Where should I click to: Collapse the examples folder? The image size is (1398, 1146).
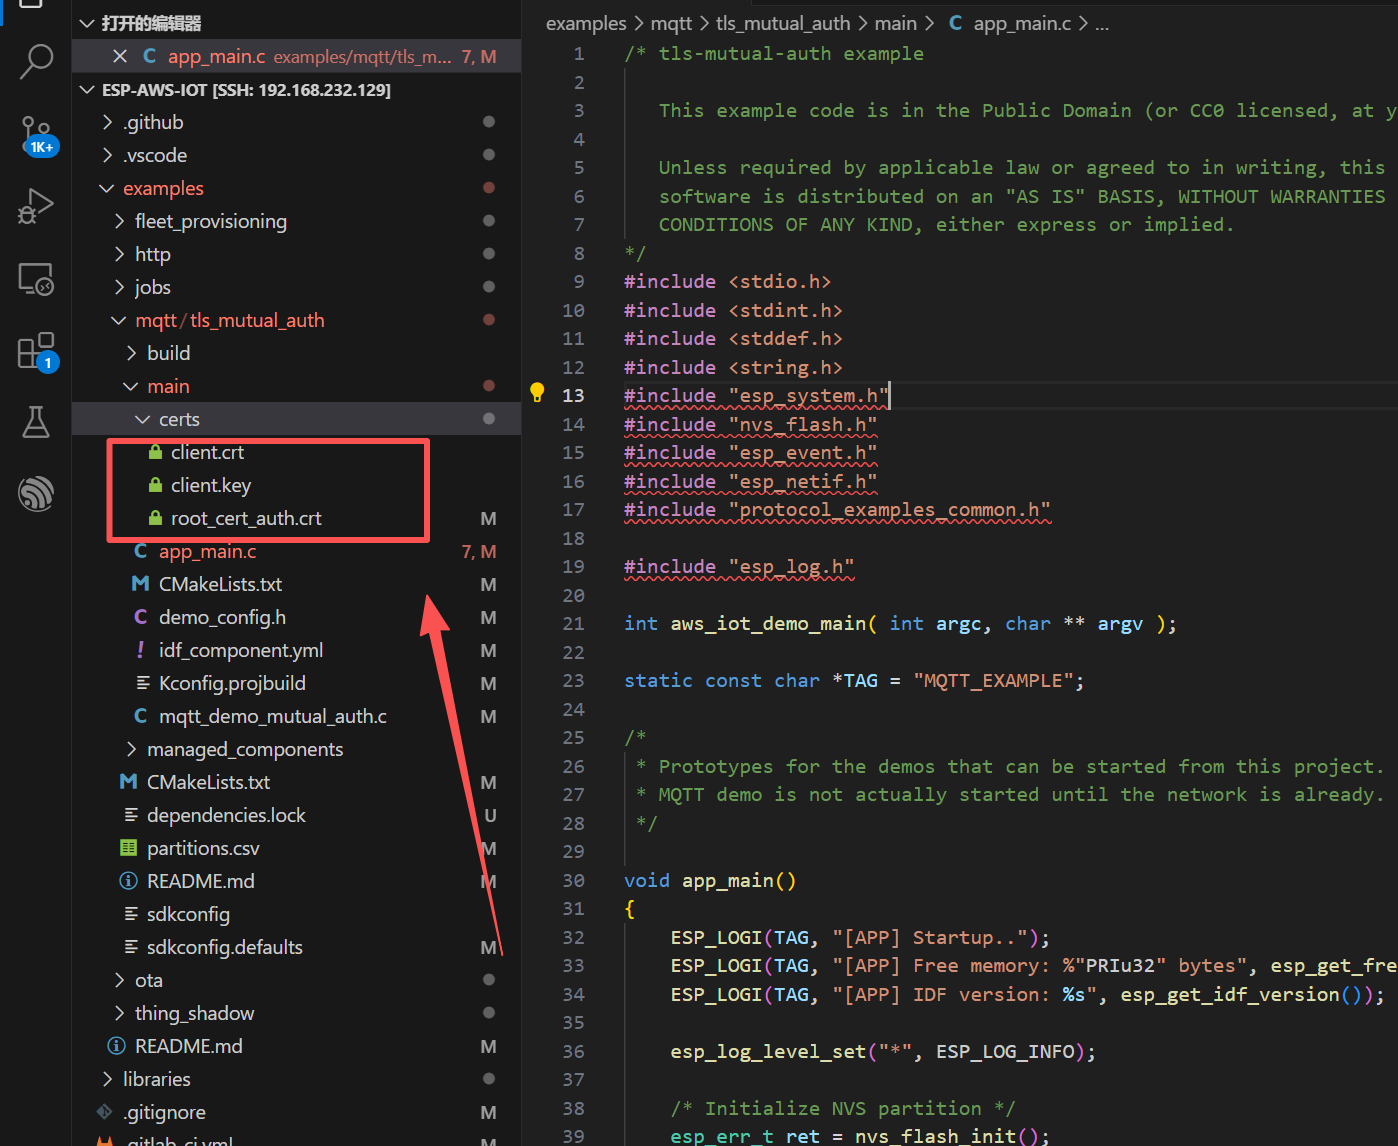coord(108,188)
